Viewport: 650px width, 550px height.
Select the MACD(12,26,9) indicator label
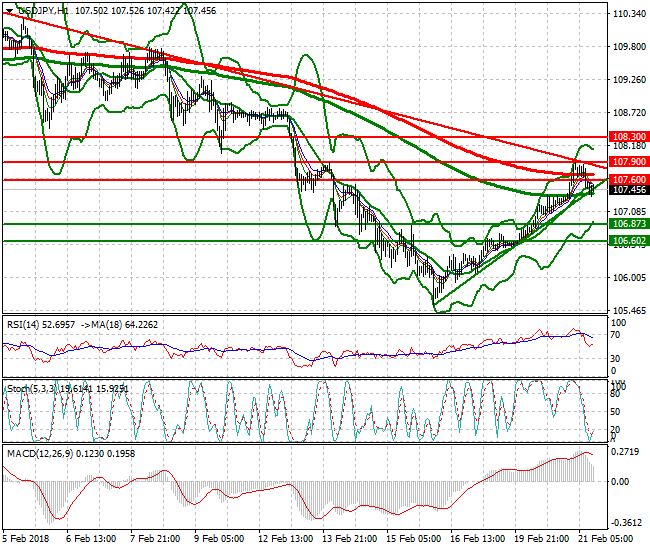40,453
